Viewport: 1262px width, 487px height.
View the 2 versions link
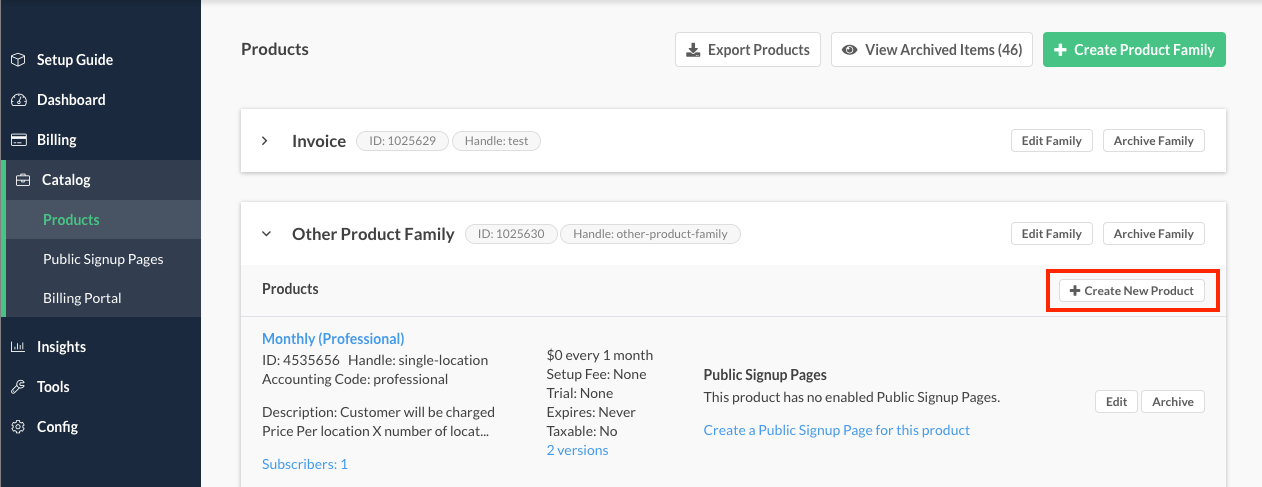pos(577,450)
